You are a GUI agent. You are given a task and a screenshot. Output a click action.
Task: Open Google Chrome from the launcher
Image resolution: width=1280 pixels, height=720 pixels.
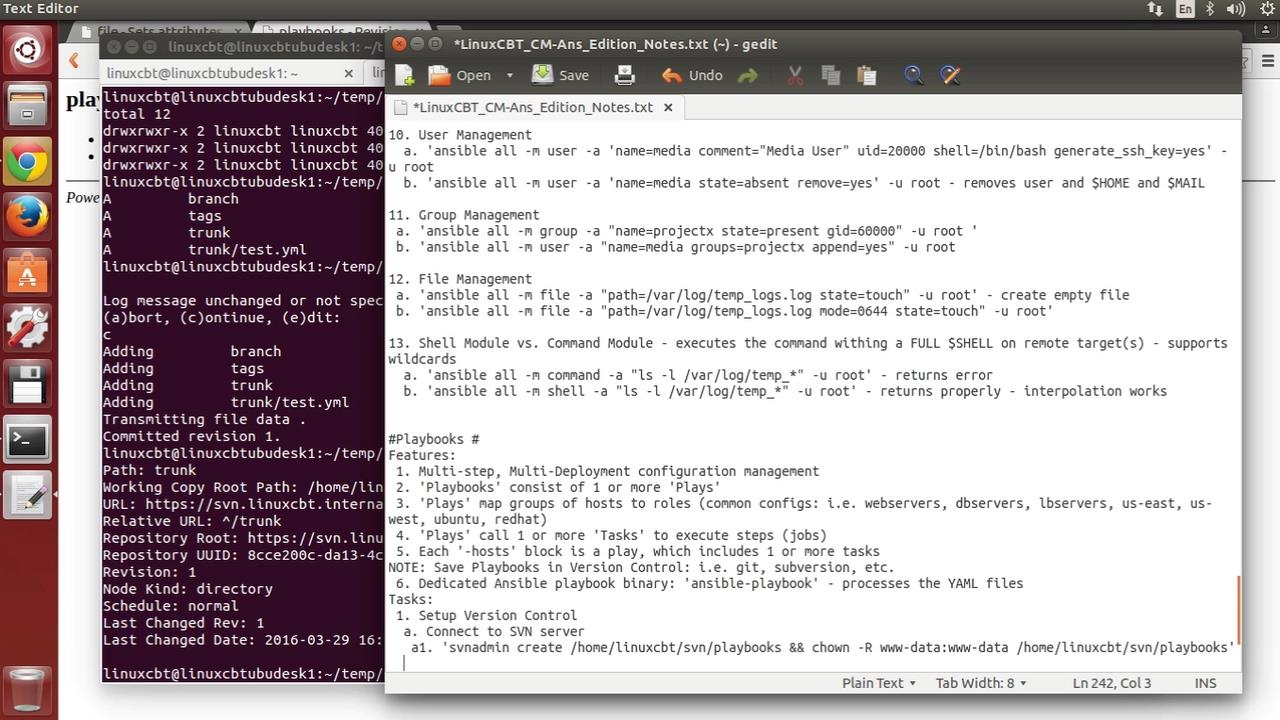(27, 161)
